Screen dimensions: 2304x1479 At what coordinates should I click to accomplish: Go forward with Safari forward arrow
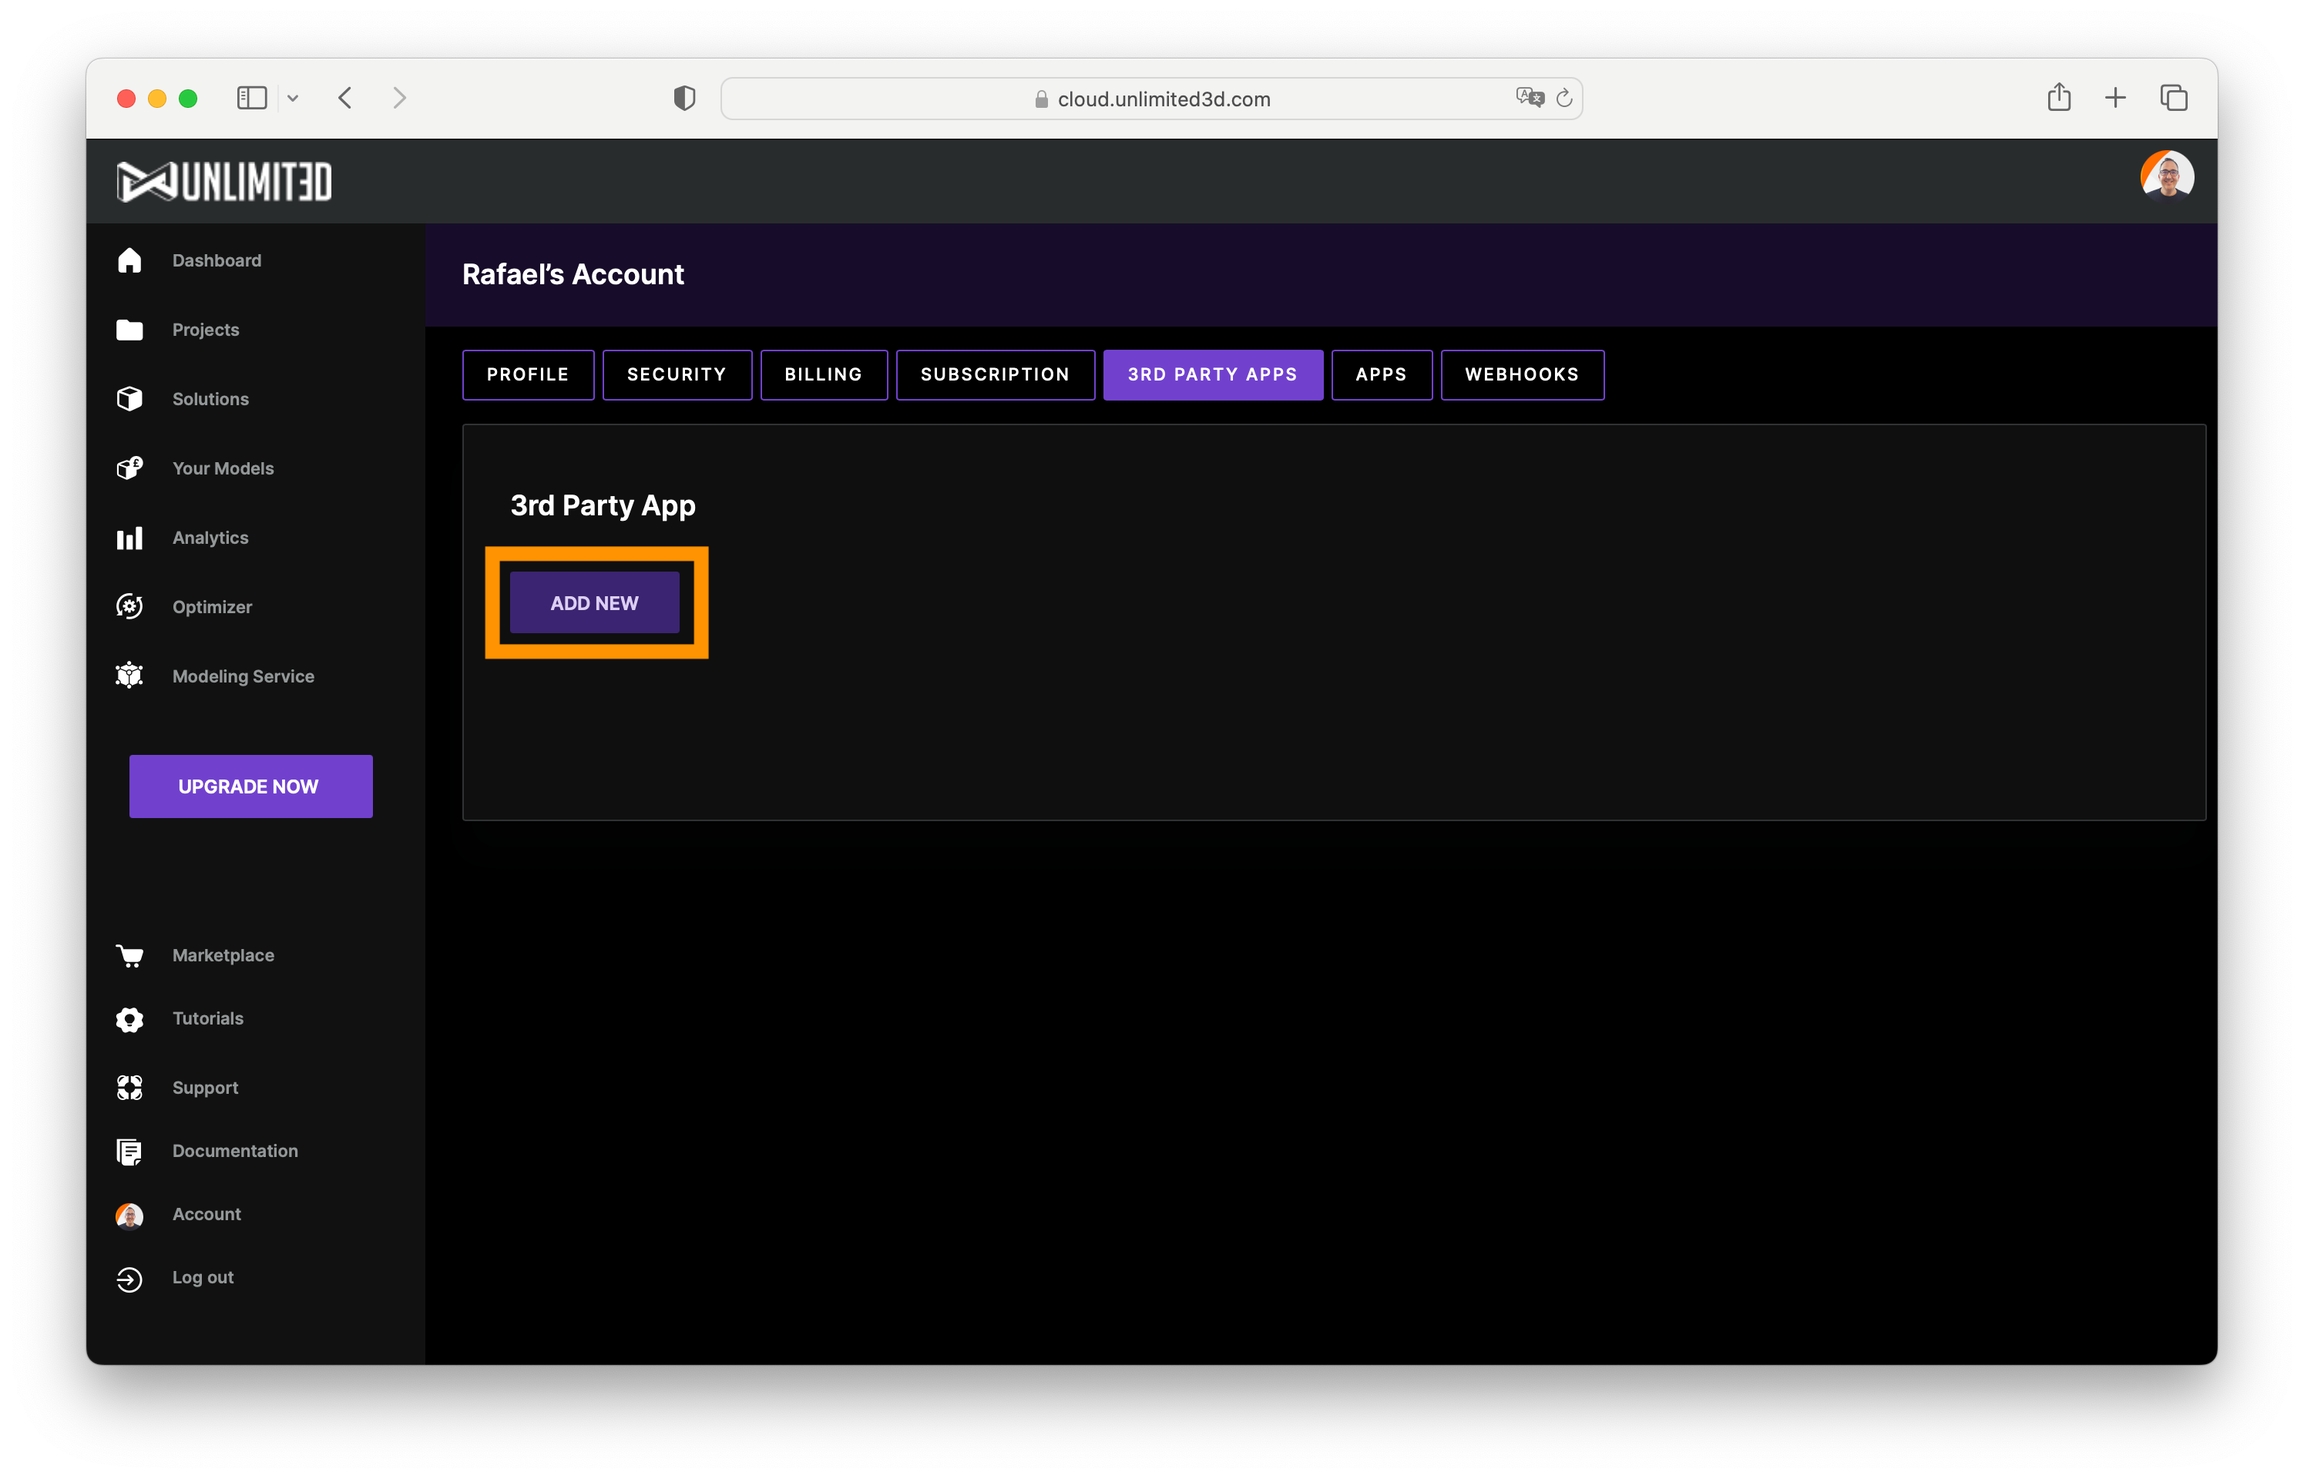(x=400, y=98)
